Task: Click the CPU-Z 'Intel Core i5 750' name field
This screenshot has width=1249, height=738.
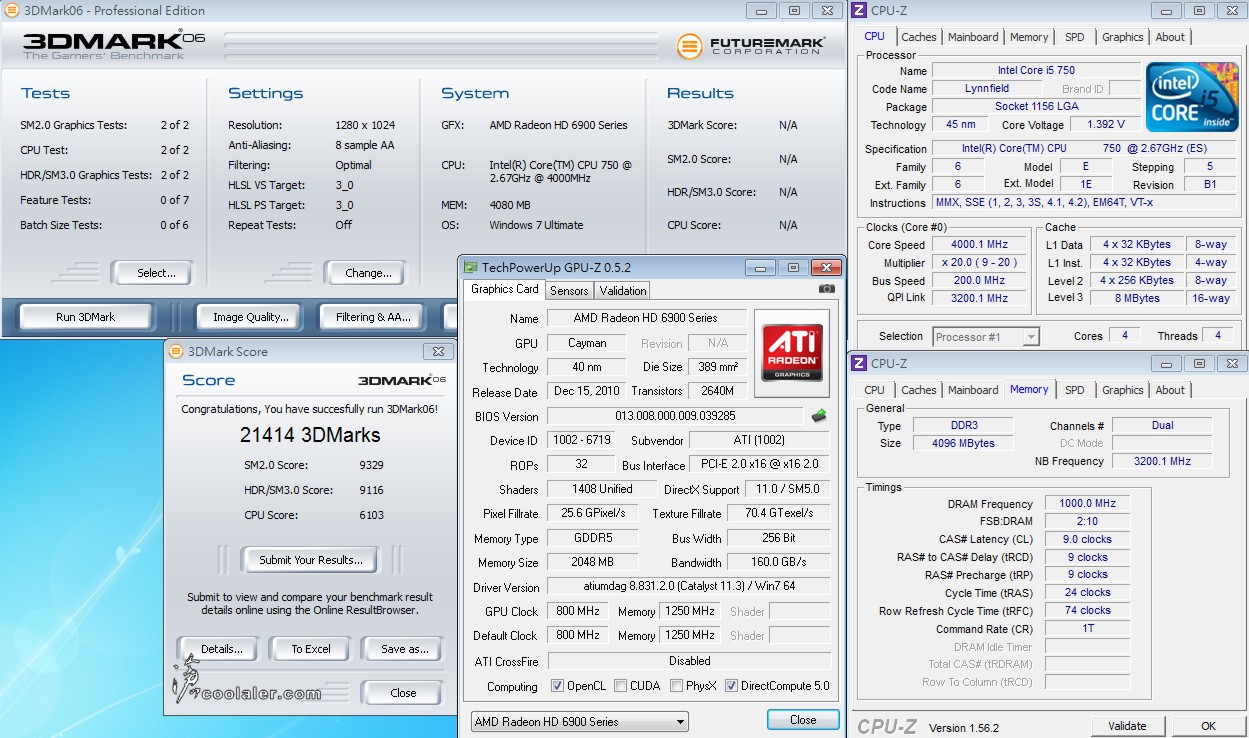Action: [x=1035, y=70]
